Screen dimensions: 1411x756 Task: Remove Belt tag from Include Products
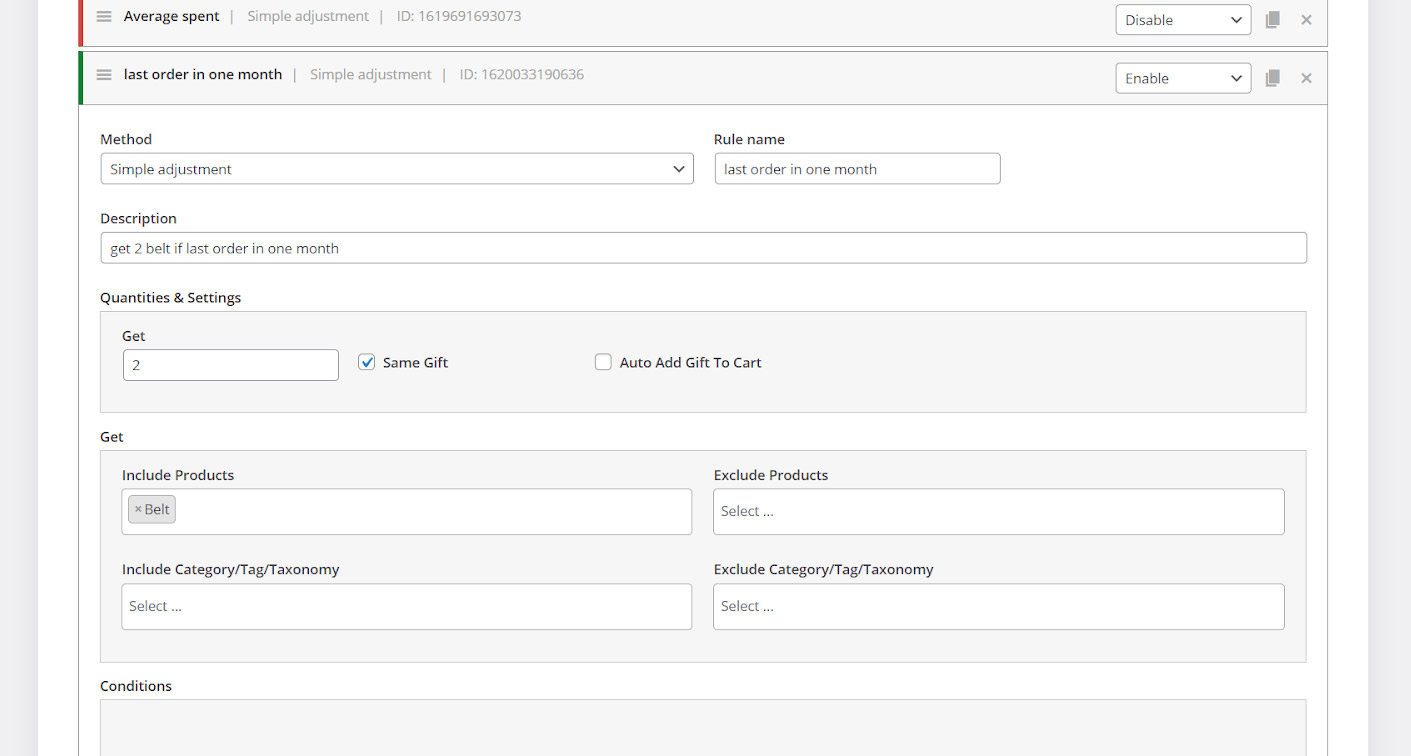[x=138, y=510]
